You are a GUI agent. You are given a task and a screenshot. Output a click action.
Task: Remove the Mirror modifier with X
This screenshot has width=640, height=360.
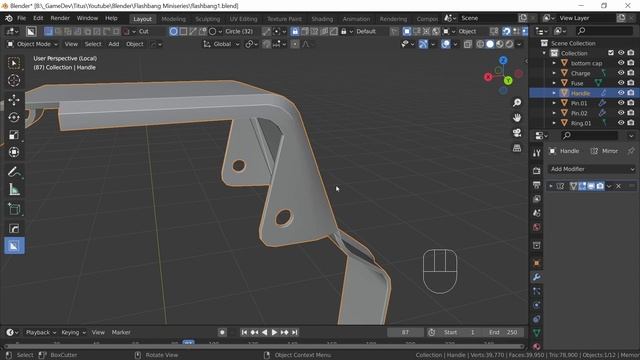pos(618,186)
